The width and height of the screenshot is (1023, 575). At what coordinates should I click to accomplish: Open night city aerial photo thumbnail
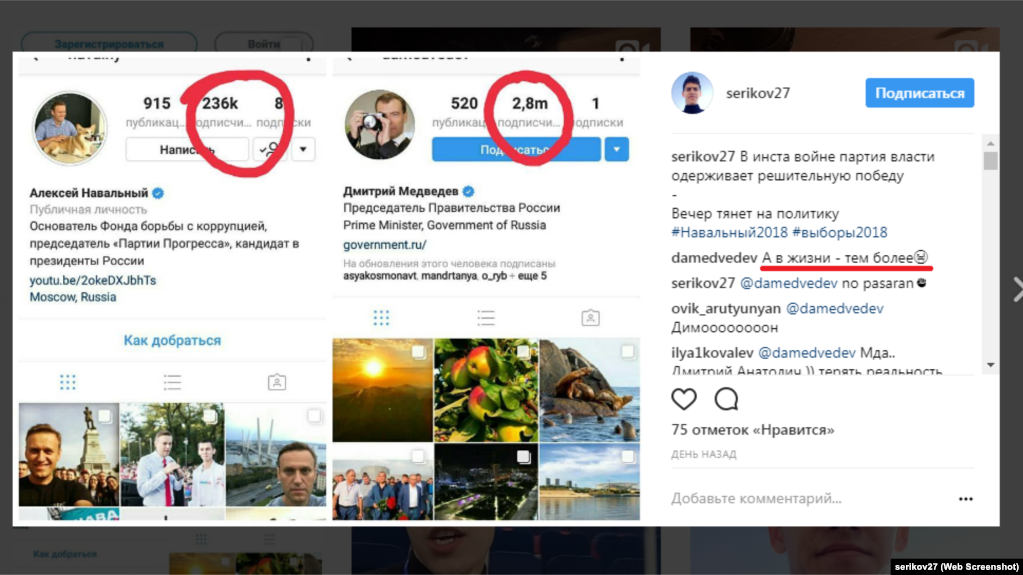[x=486, y=482]
